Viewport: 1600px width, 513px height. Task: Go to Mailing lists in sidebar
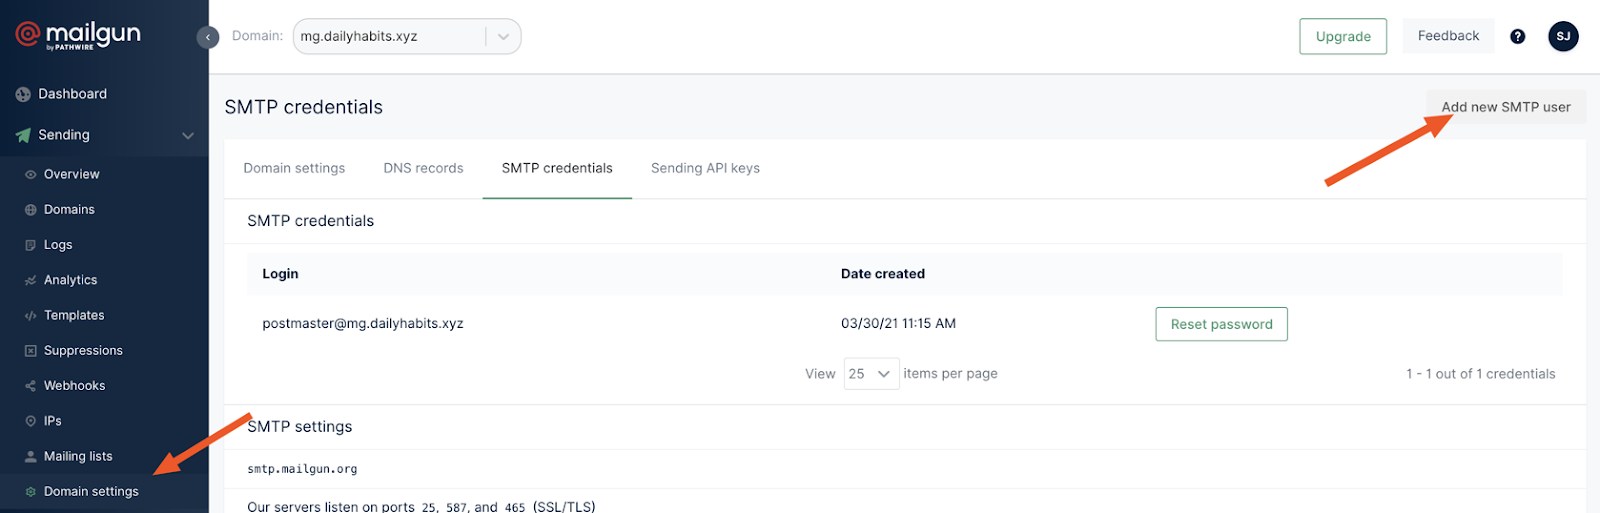(78, 456)
